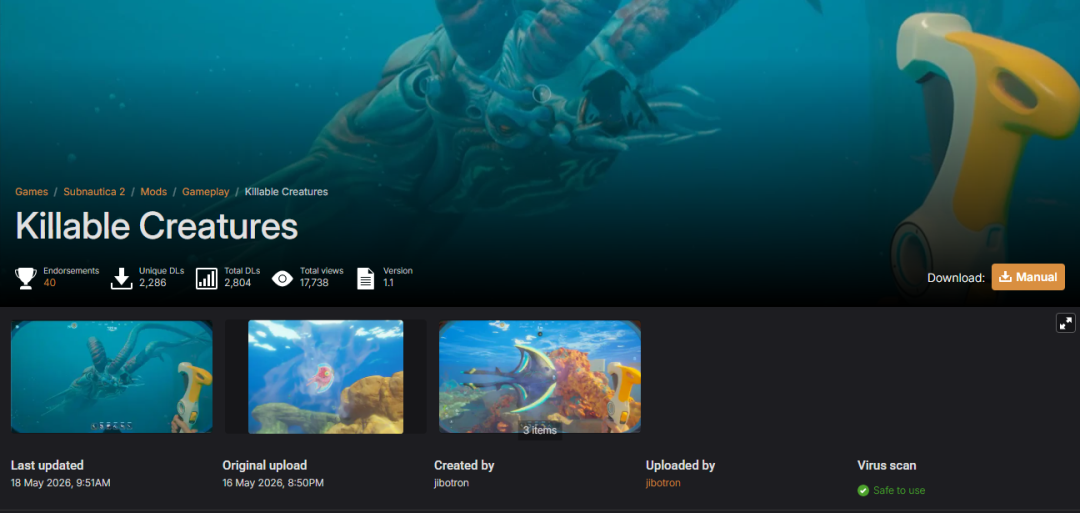The height and width of the screenshot is (513, 1080).
Task: Click the 3 items gallery counter
Action: tap(540, 430)
